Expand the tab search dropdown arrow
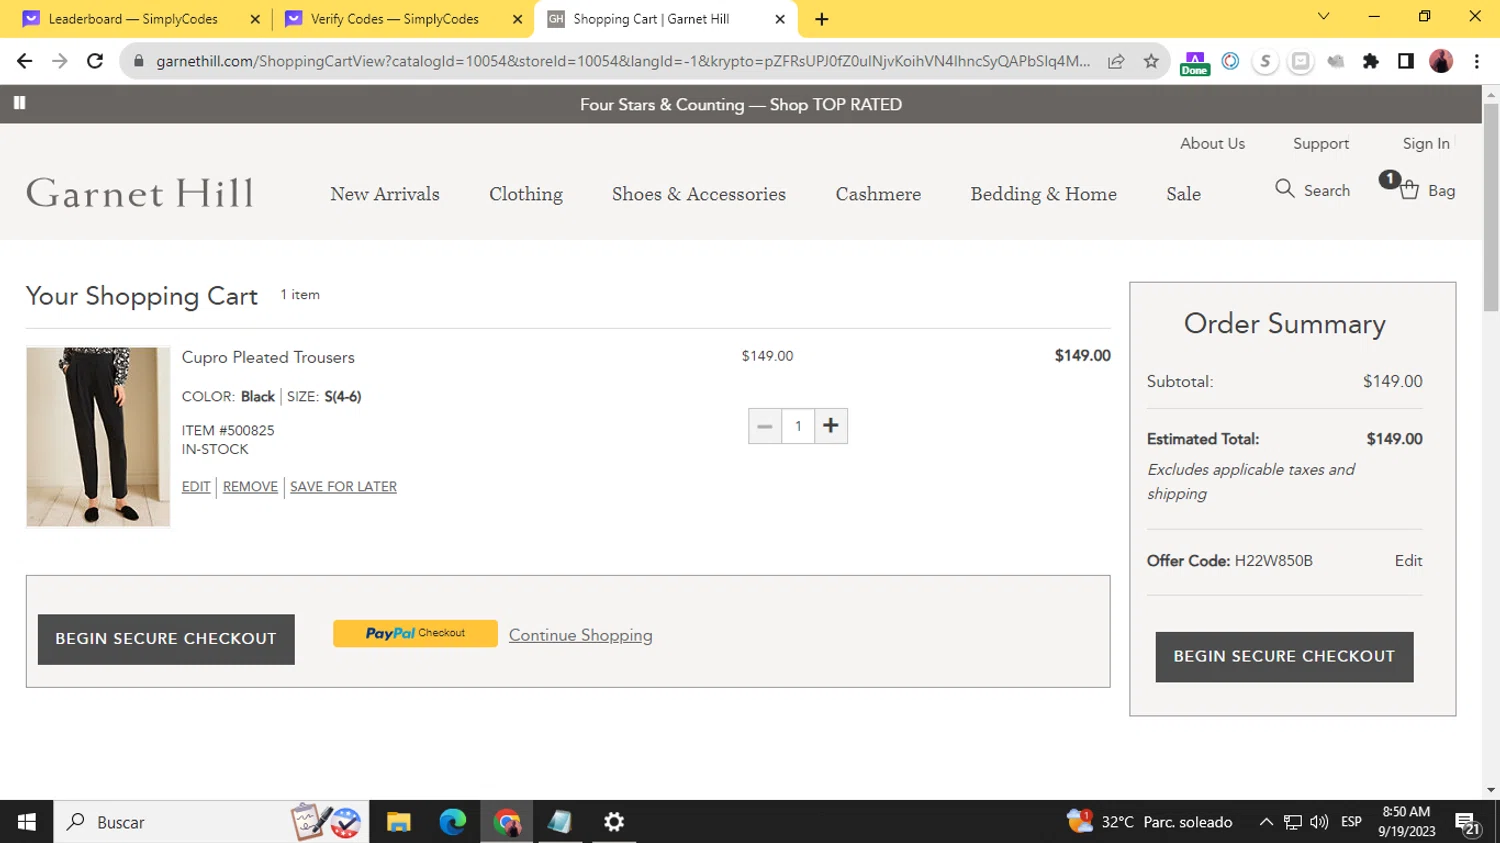 (1323, 17)
